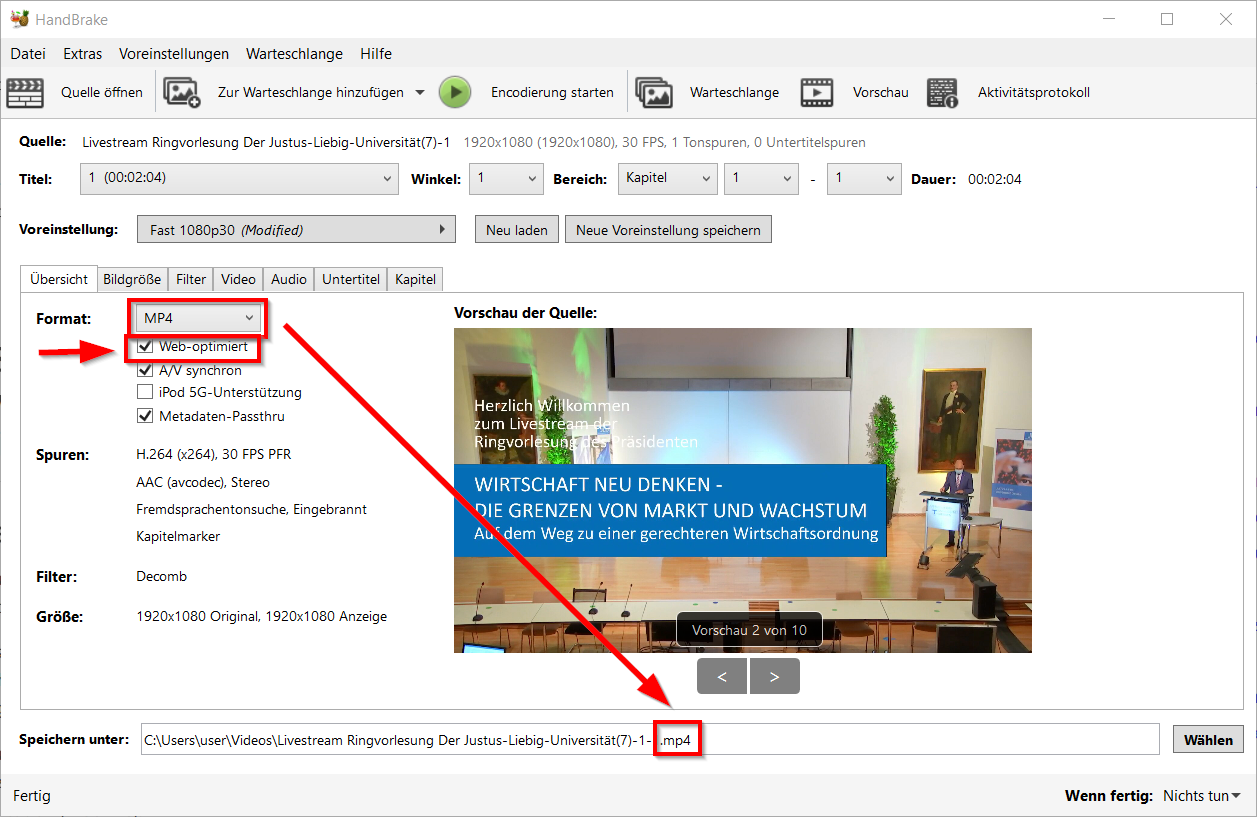Click the Wählen button
The height and width of the screenshot is (817, 1257).
click(1208, 740)
